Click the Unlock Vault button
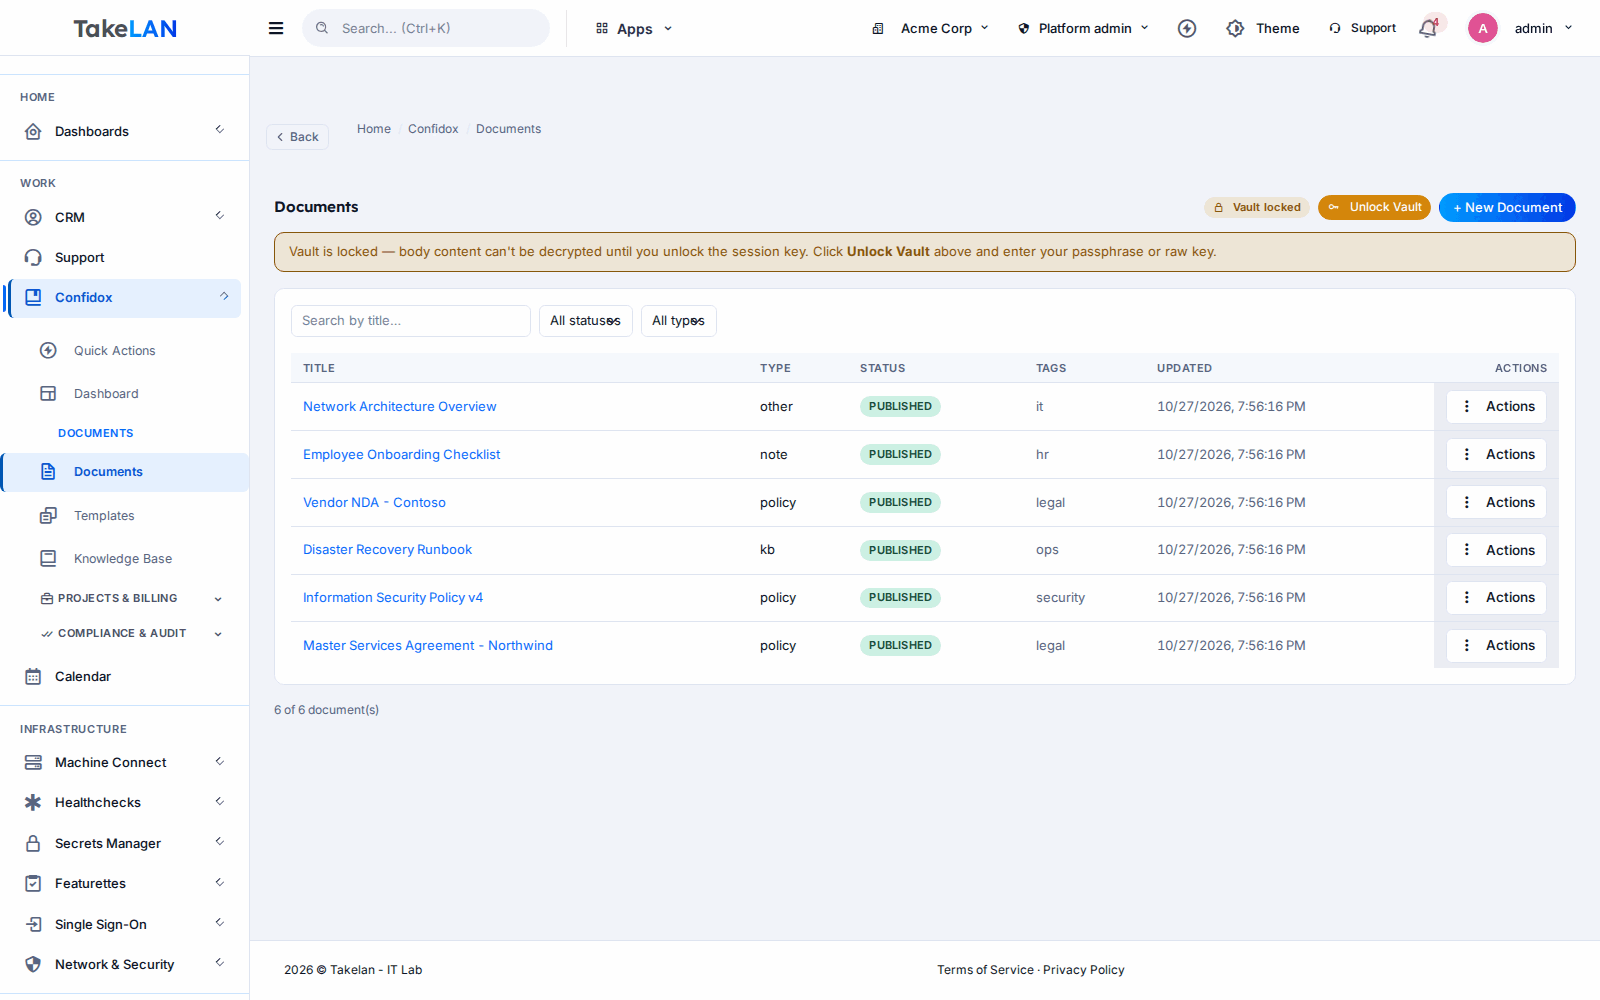1600x1000 pixels. [x=1374, y=207]
